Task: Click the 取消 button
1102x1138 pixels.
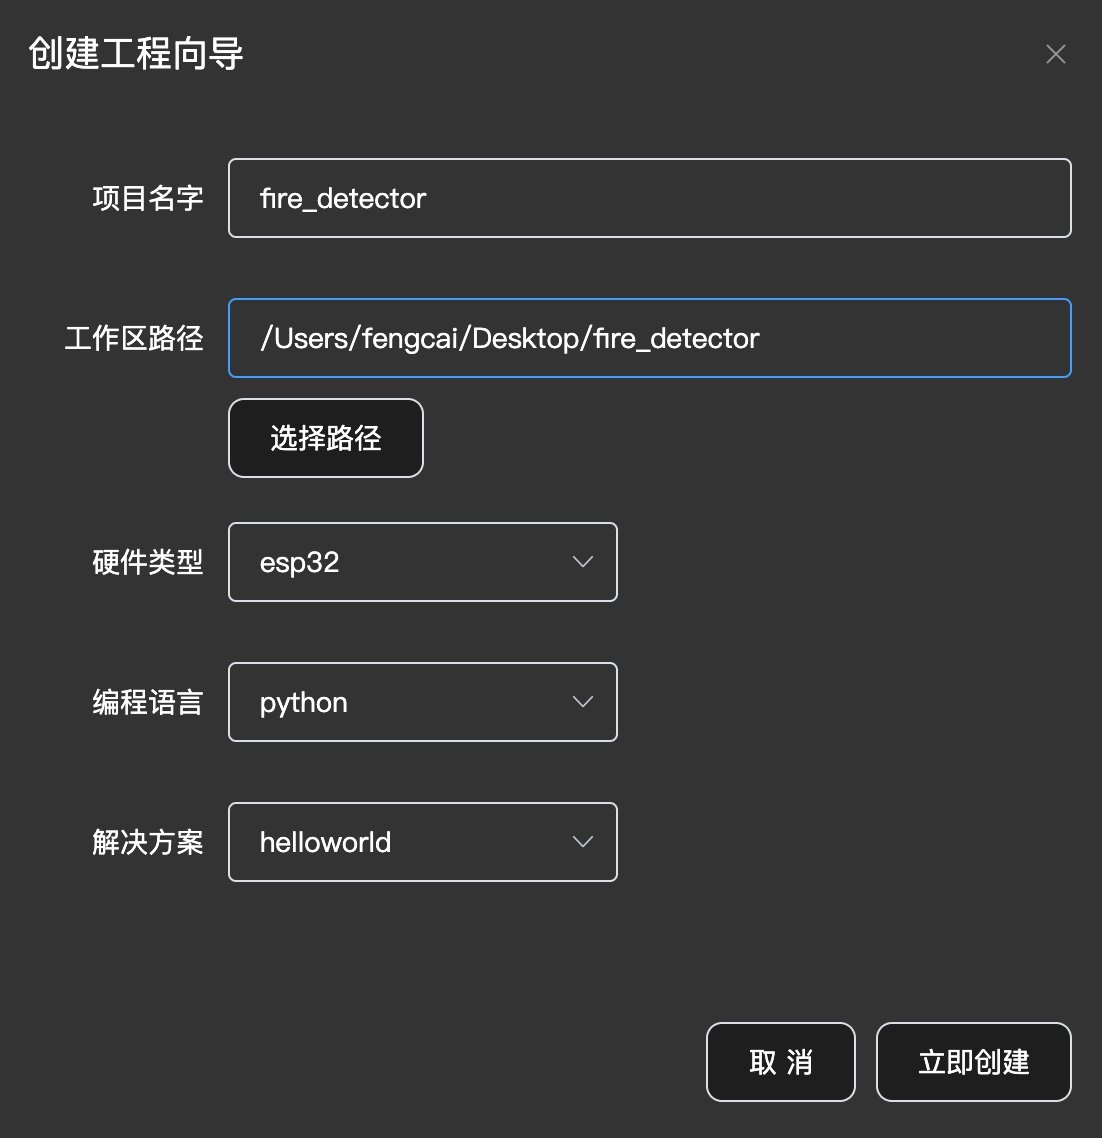Action: (x=780, y=1062)
